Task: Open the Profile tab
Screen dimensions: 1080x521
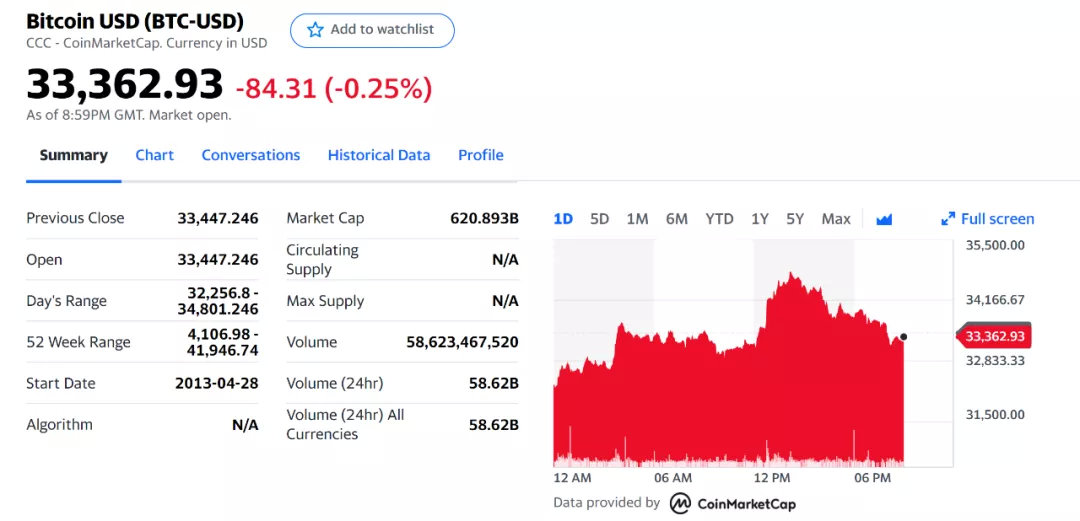Action: point(481,155)
